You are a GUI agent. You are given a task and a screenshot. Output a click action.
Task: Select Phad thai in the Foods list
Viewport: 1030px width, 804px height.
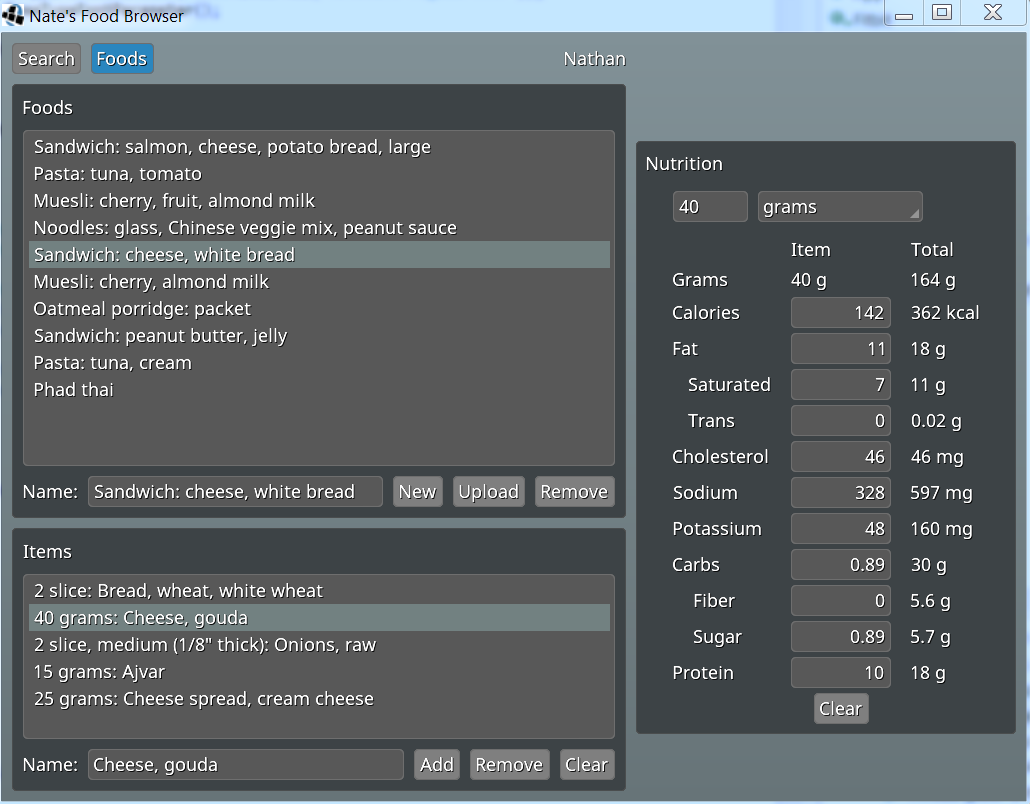[x=74, y=390]
